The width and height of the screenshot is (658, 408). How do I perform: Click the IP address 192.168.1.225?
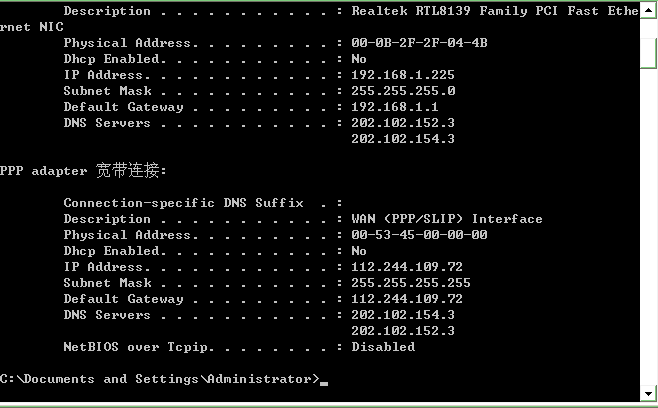pos(403,75)
